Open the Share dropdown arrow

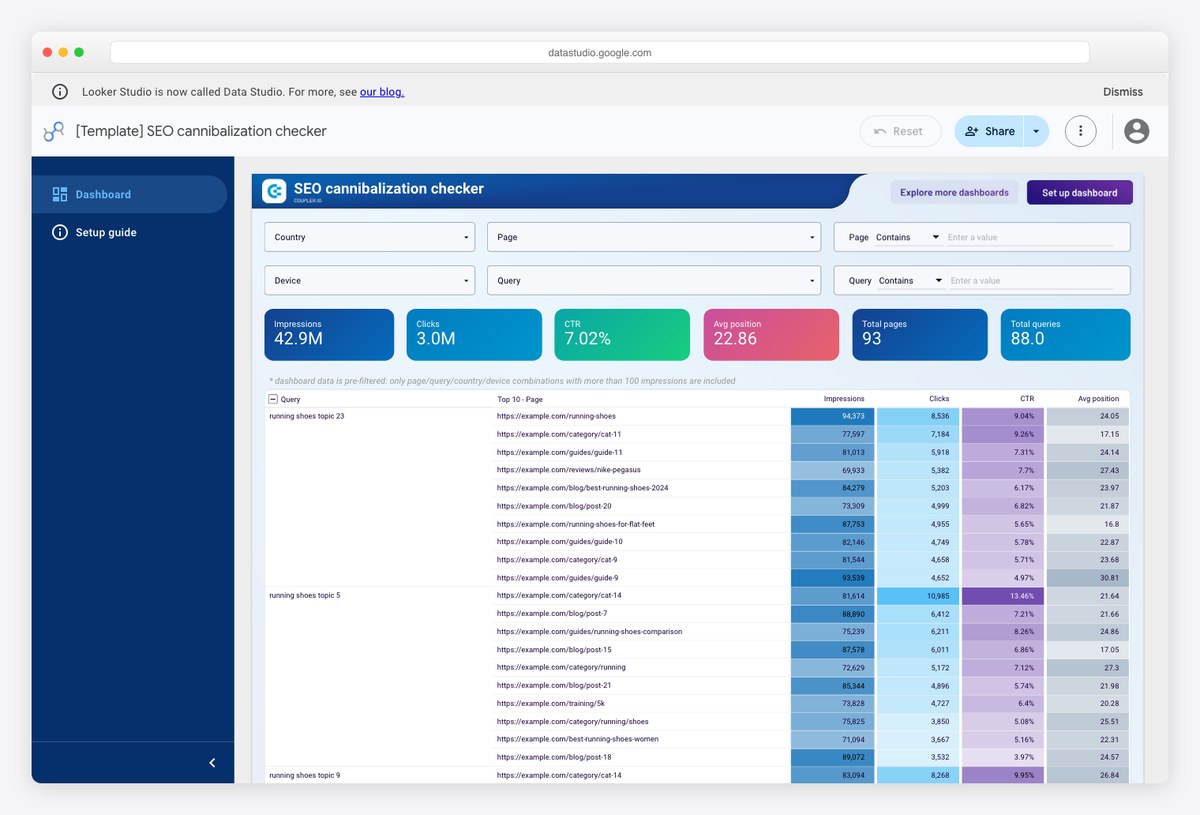click(1036, 131)
